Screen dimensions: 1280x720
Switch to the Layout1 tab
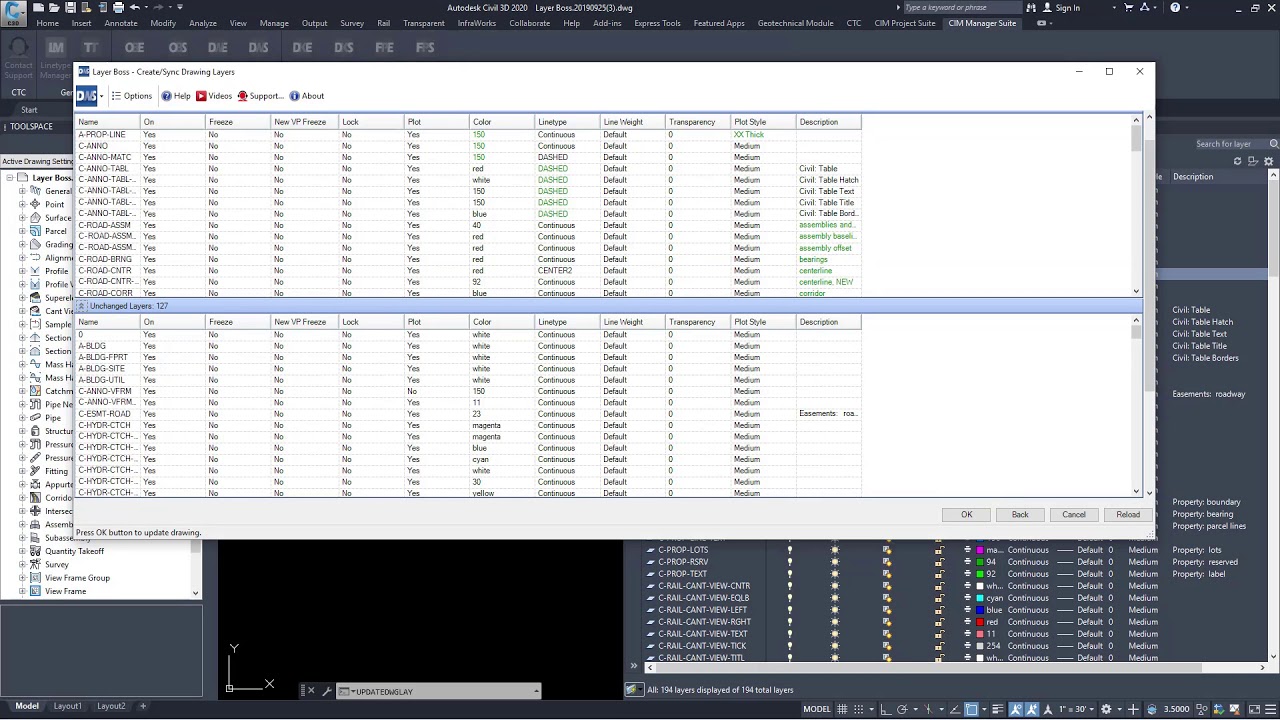coord(67,706)
